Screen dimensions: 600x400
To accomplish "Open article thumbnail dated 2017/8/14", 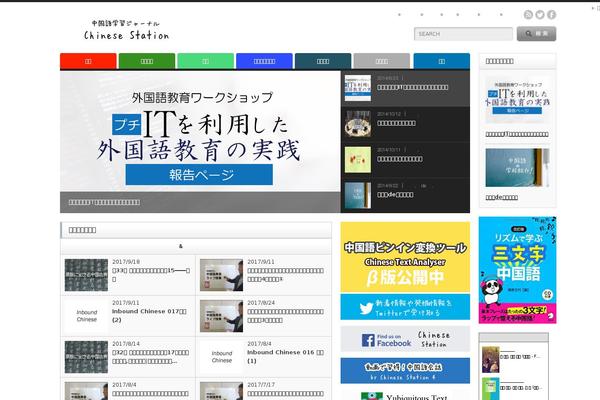I will point(86,357).
